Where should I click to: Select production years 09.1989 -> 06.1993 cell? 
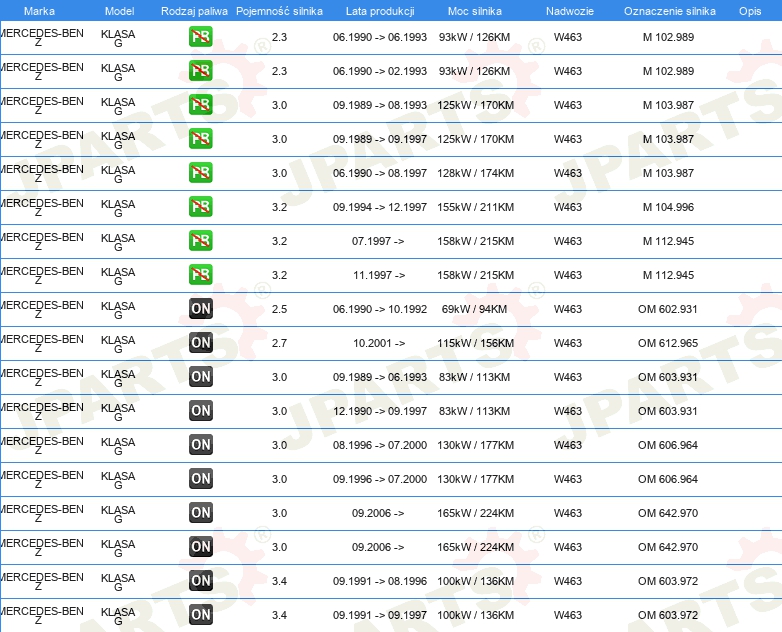point(380,377)
